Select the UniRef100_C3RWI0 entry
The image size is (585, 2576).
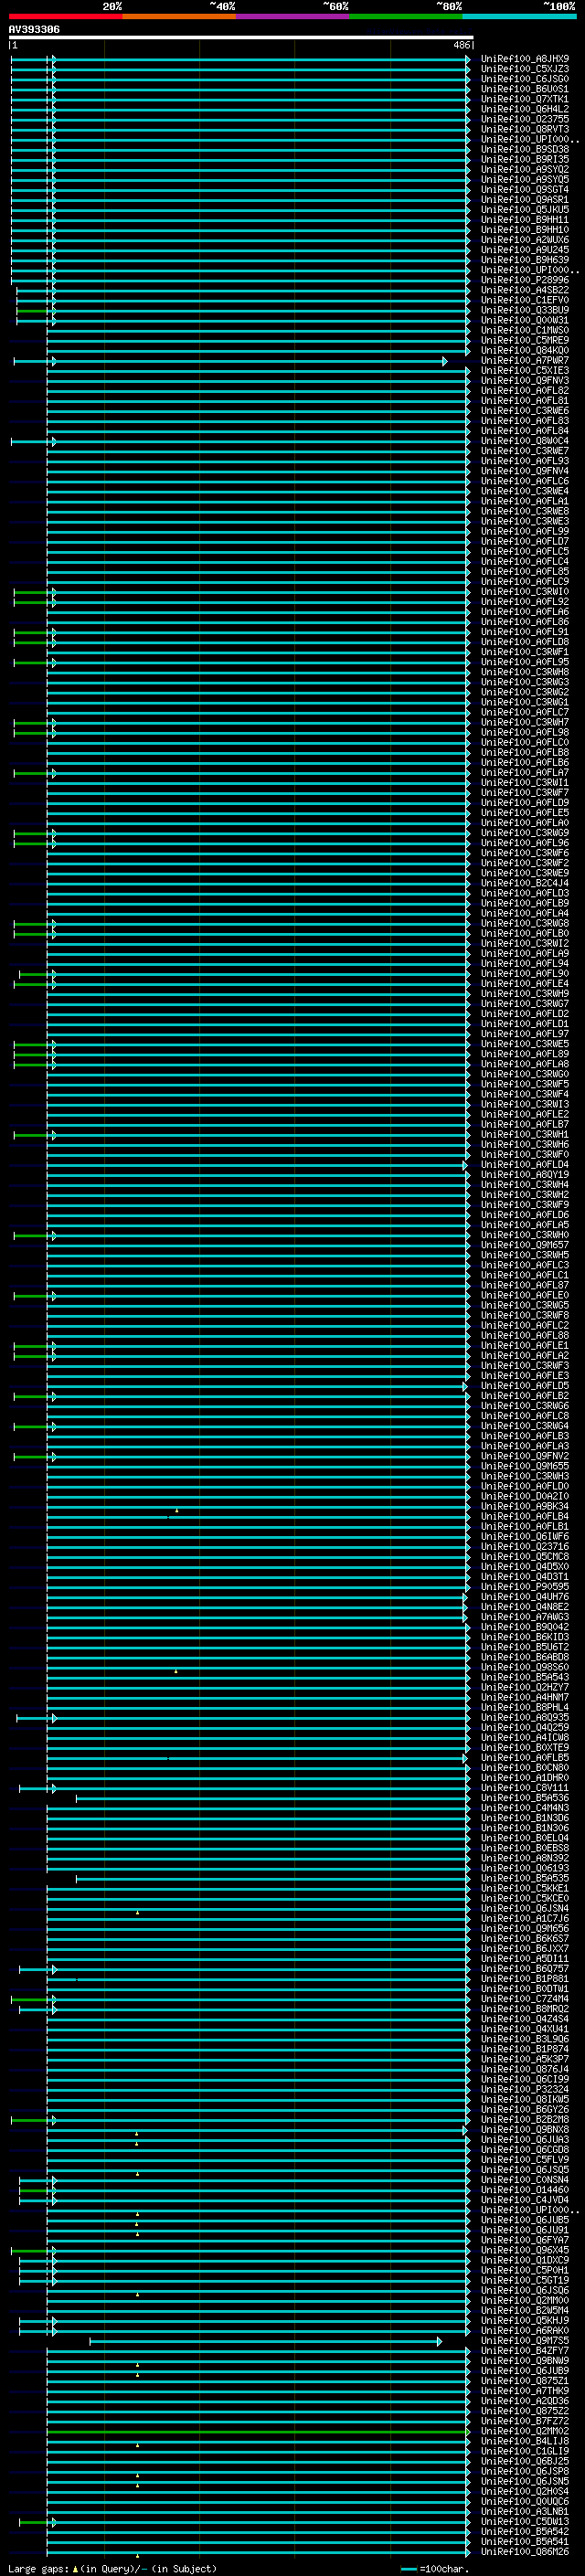pos(525,591)
